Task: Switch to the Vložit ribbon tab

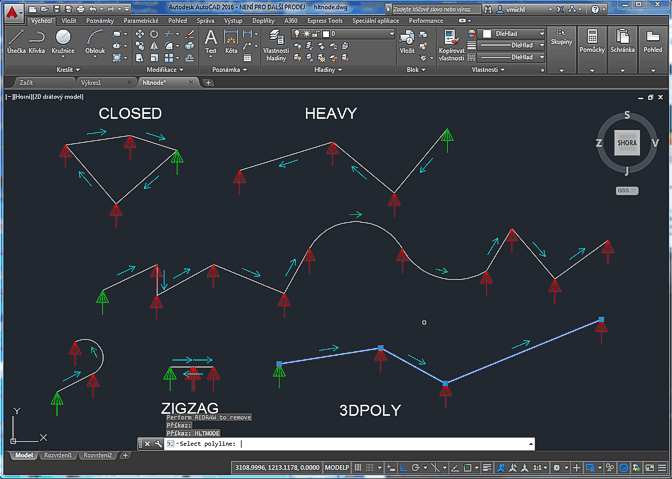Action: pyautogui.click(x=69, y=21)
